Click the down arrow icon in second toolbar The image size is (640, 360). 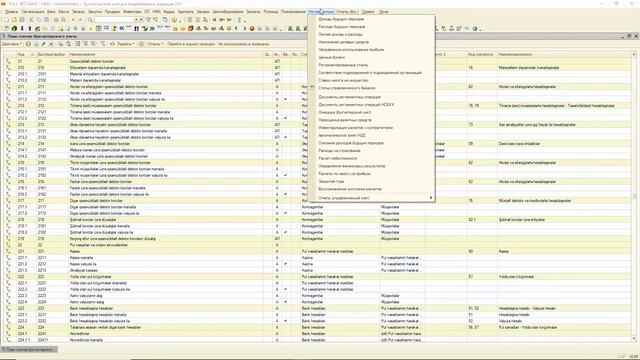[x=22, y=28]
